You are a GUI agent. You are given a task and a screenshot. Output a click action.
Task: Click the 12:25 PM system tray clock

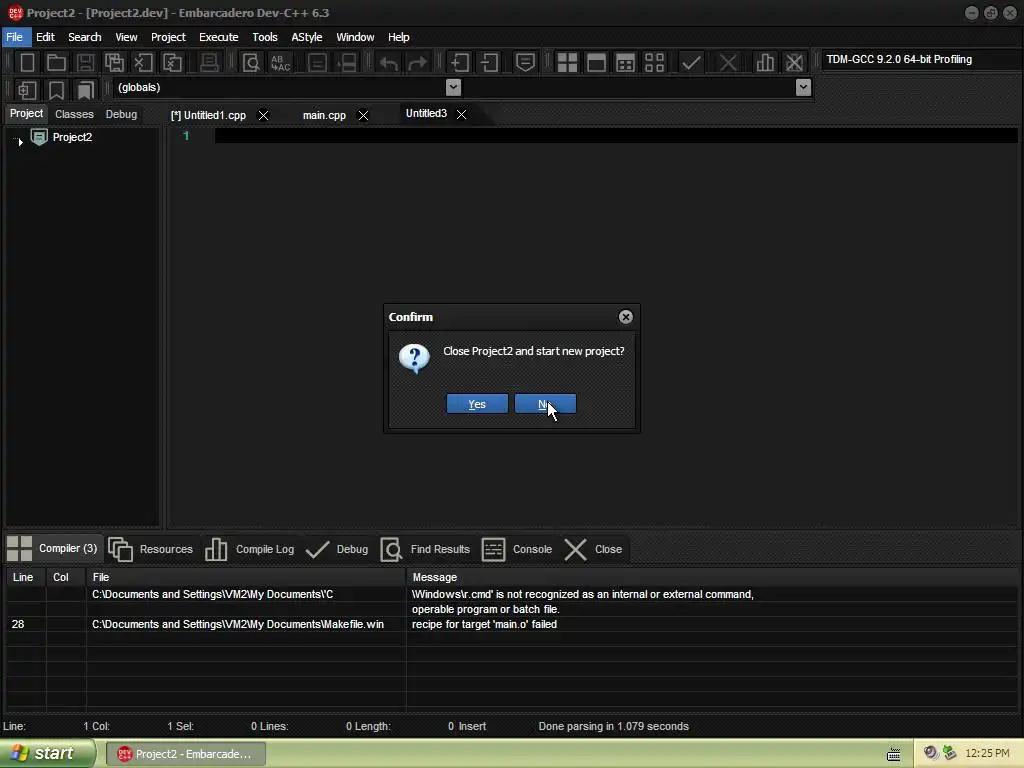click(987, 754)
